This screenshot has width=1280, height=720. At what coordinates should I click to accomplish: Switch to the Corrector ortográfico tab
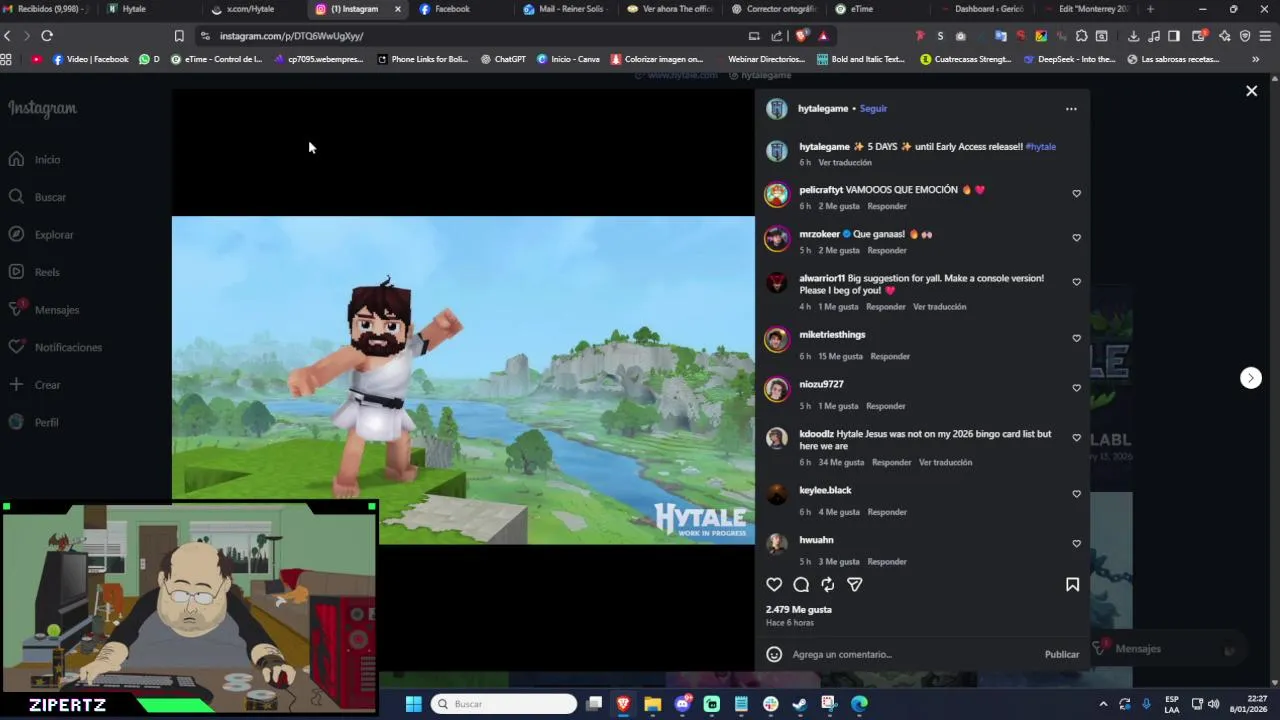(773, 9)
